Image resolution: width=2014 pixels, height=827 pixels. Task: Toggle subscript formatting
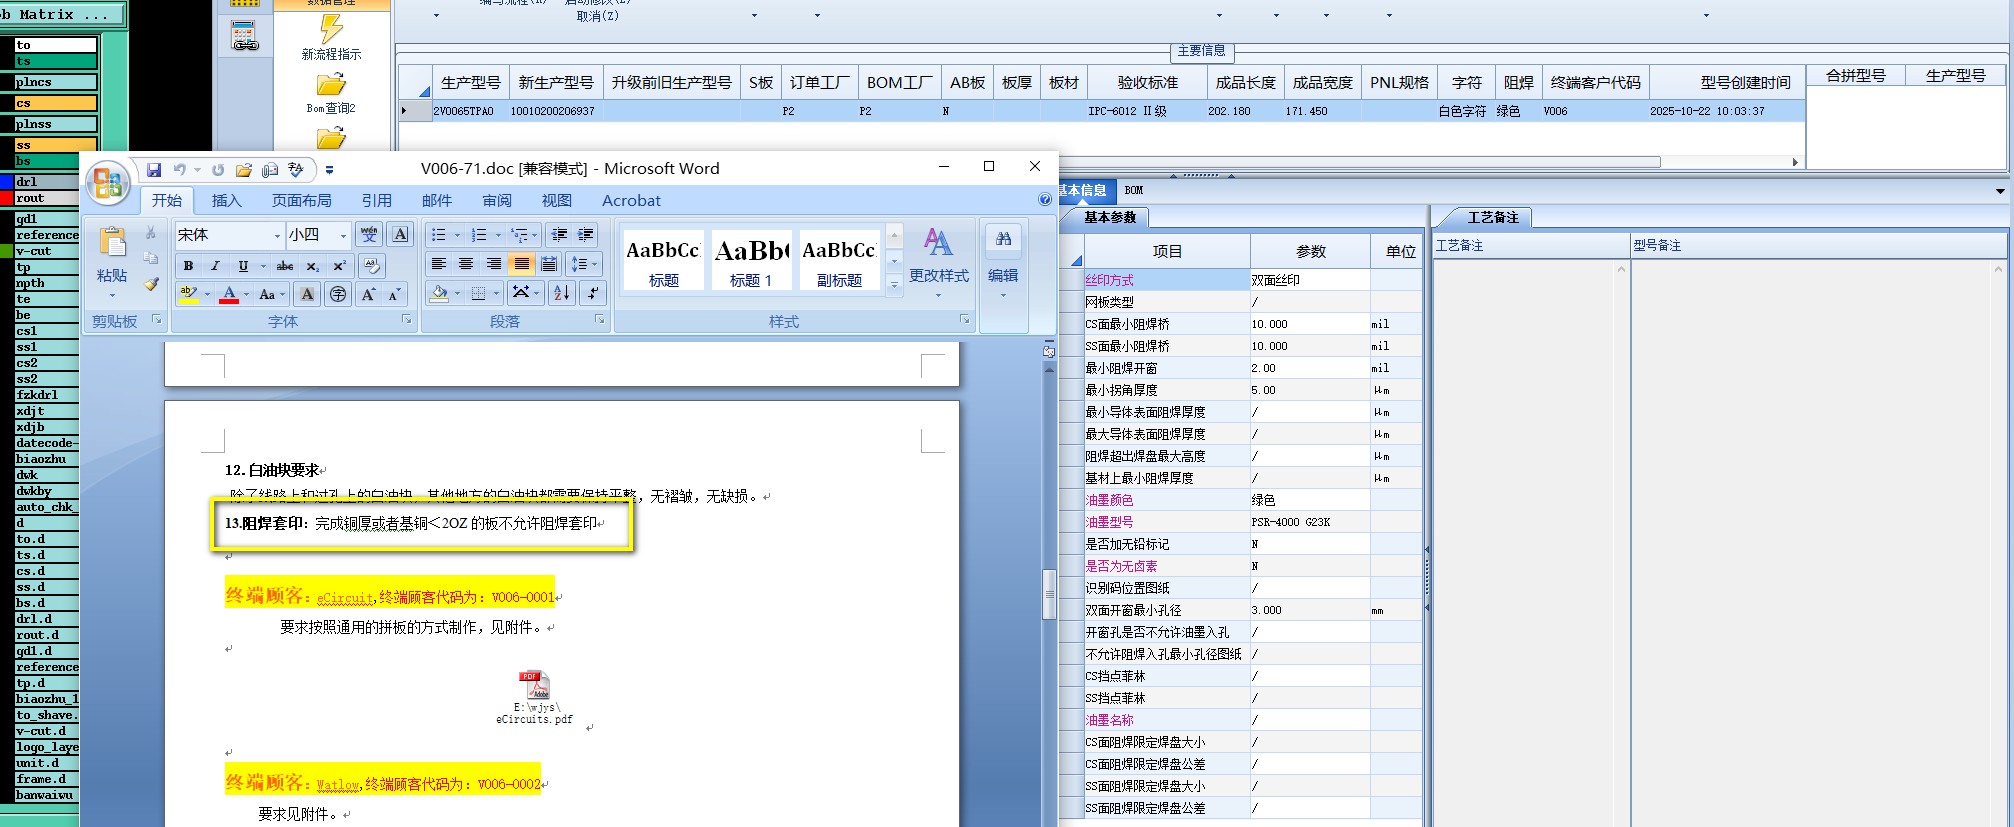[x=312, y=265]
